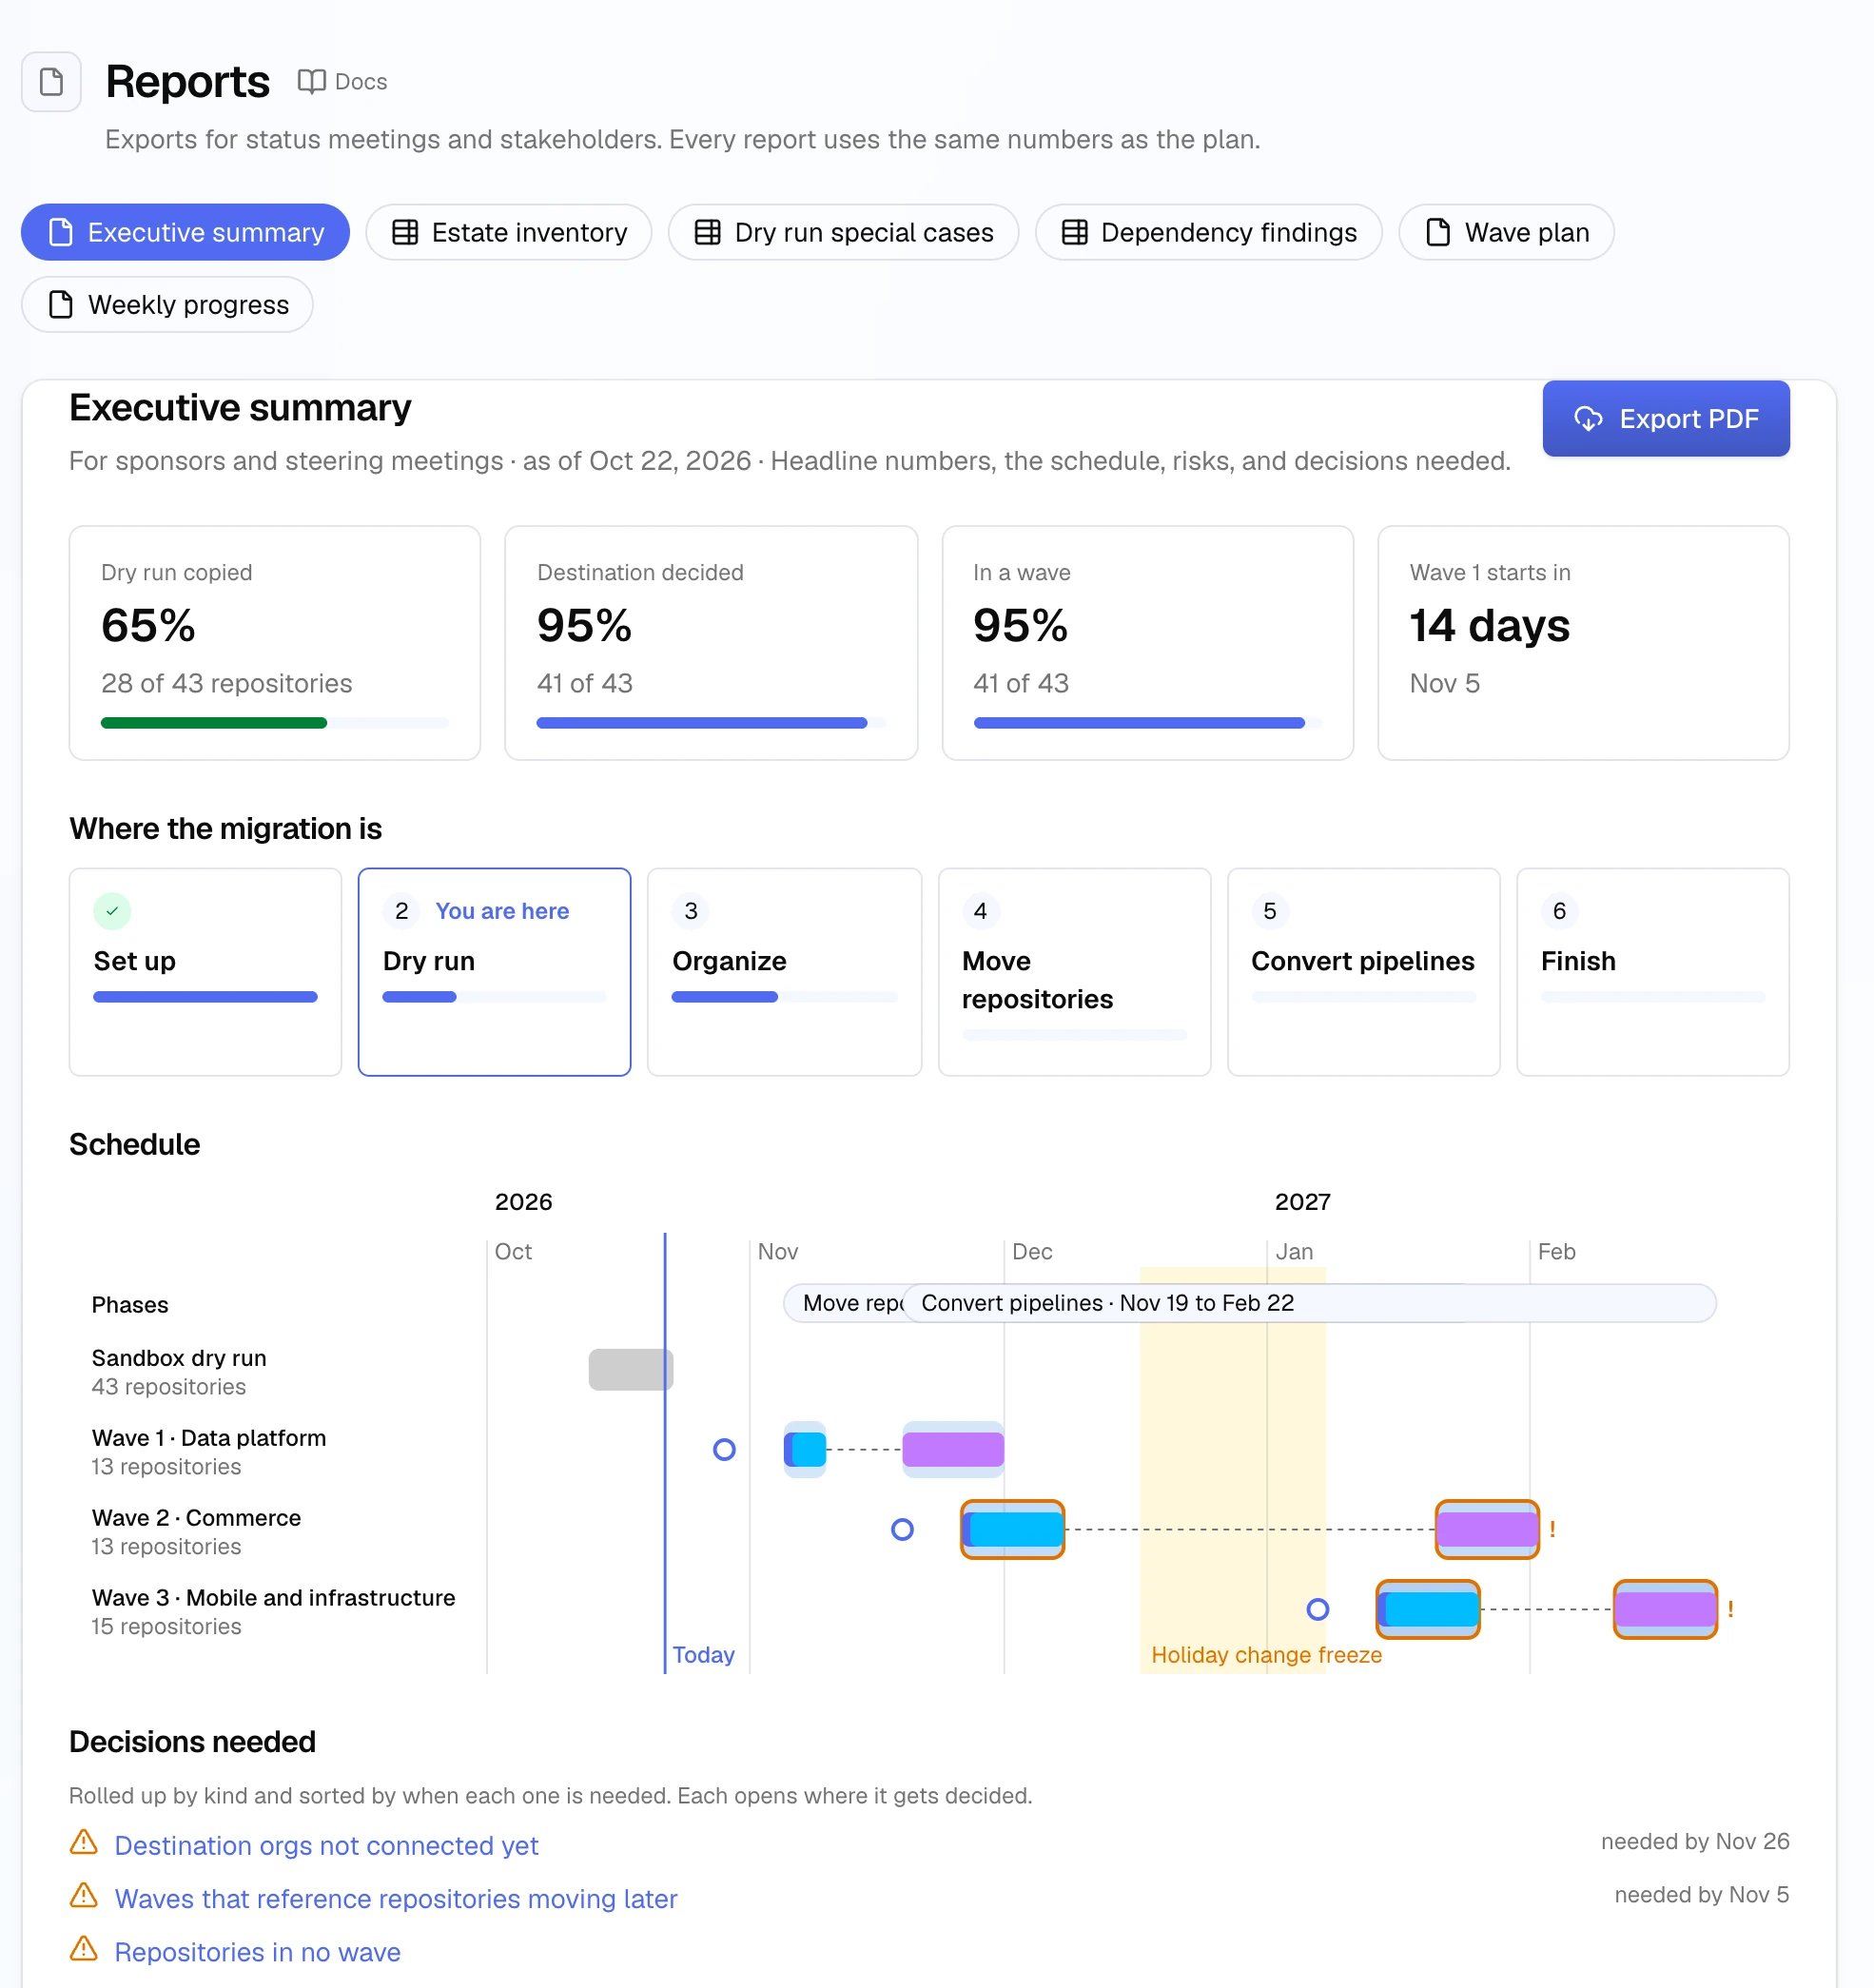1874x1988 pixels.
Task: Click the Destination decided progress bar
Action: [x=711, y=723]
